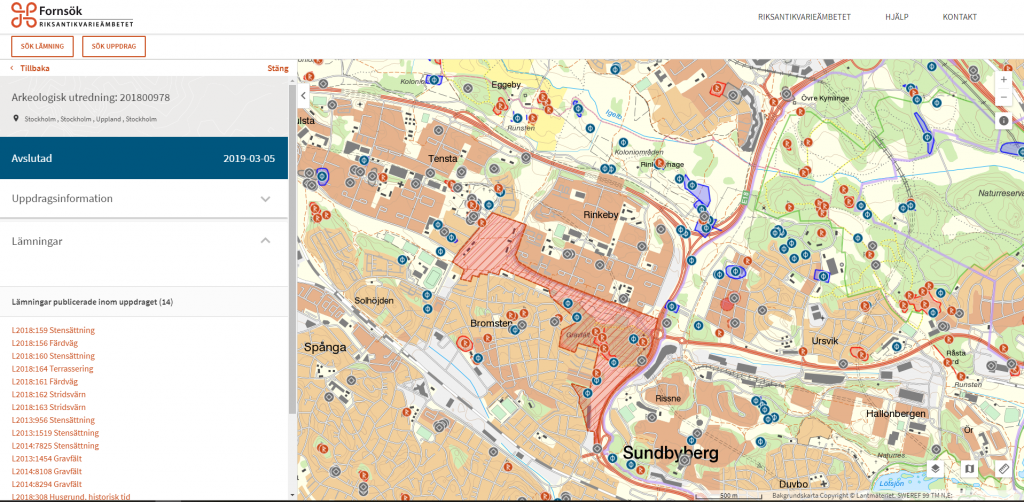This screenshot has height=502, width=1024.
Task: Open L2018:159 Stensättning entry
Action: (53, 330)
